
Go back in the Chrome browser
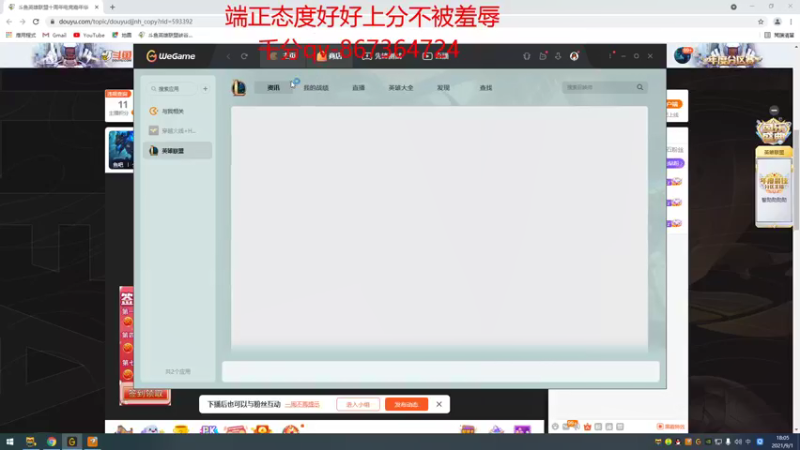9,21
